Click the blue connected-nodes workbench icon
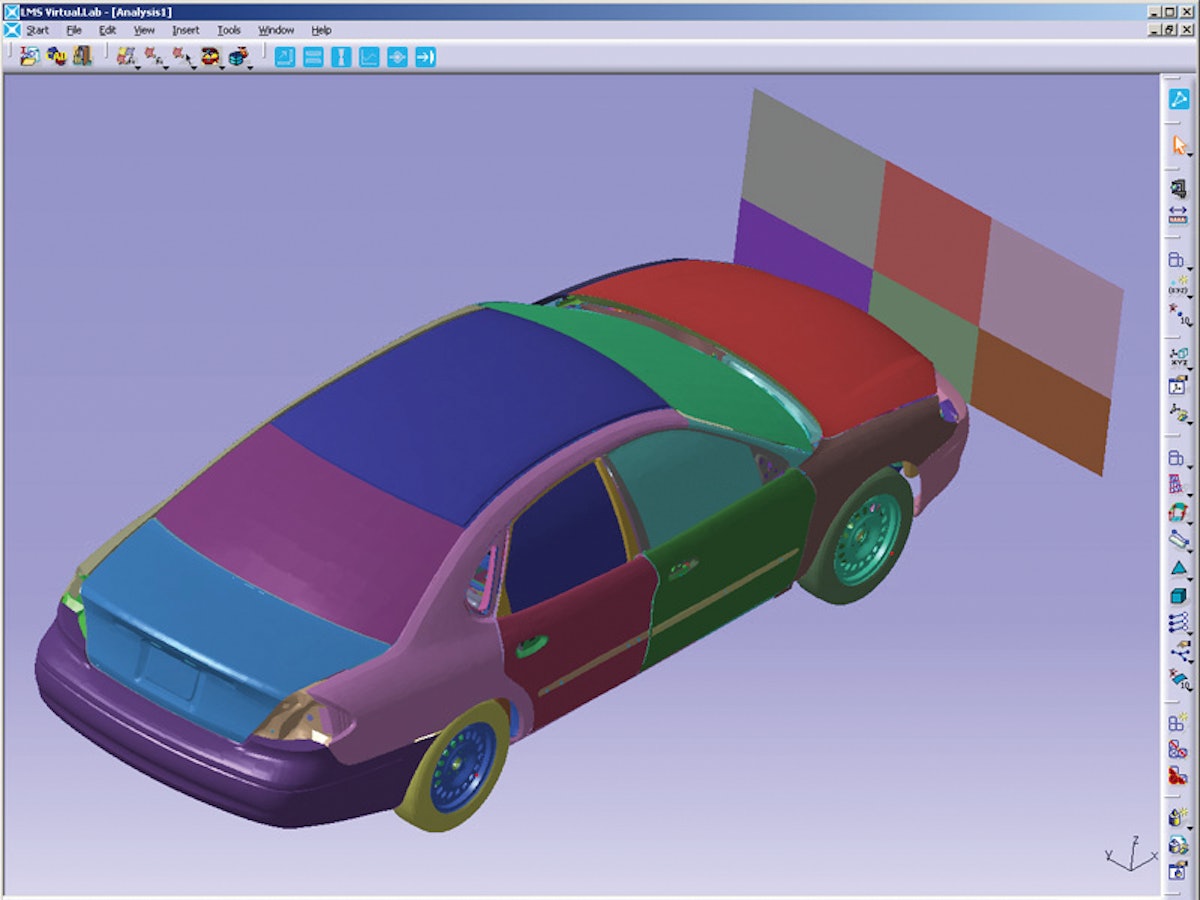Screen dimensions: 1200x900 tap(1178, 98)
